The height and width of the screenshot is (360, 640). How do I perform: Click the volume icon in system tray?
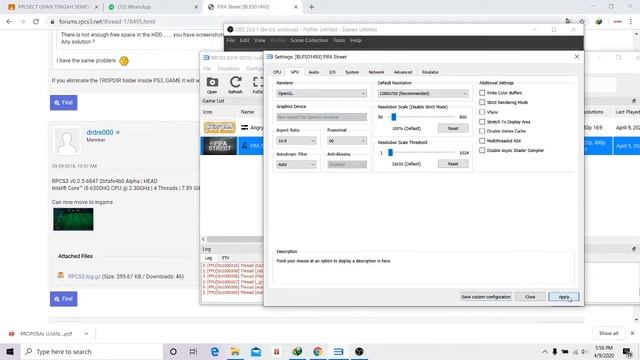pyautogui.click(x=584, y=351)
